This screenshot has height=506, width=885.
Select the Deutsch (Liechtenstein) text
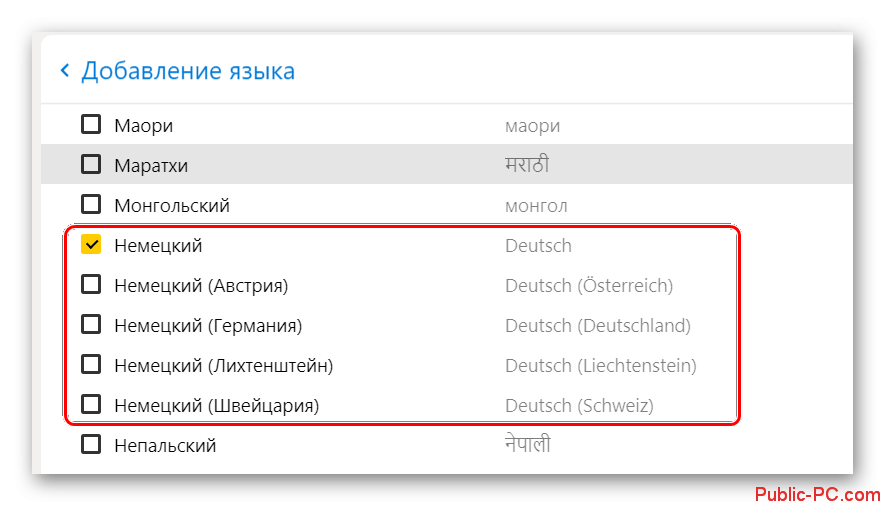[601, 366]
